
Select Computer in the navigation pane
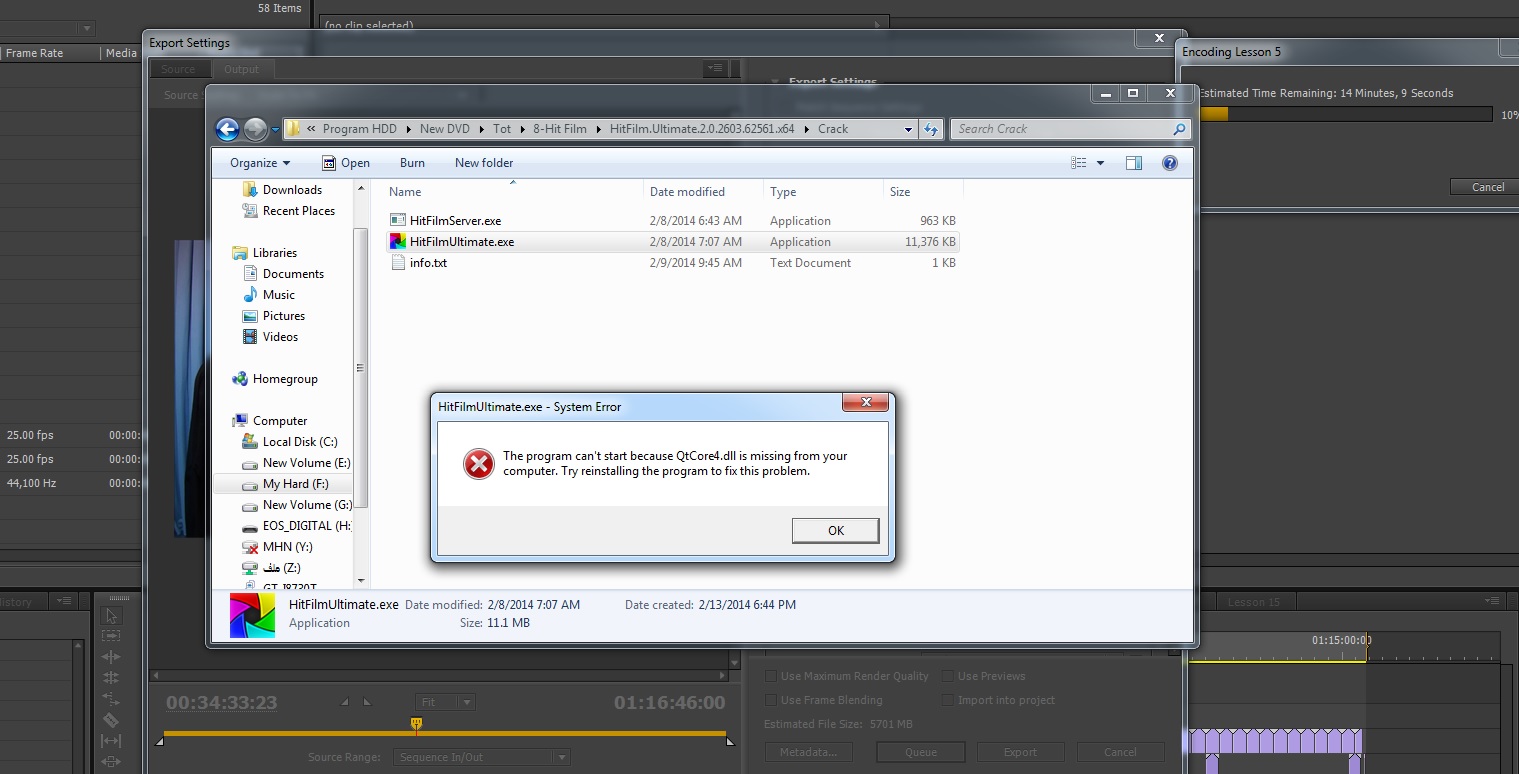click(x=279, y=421)
